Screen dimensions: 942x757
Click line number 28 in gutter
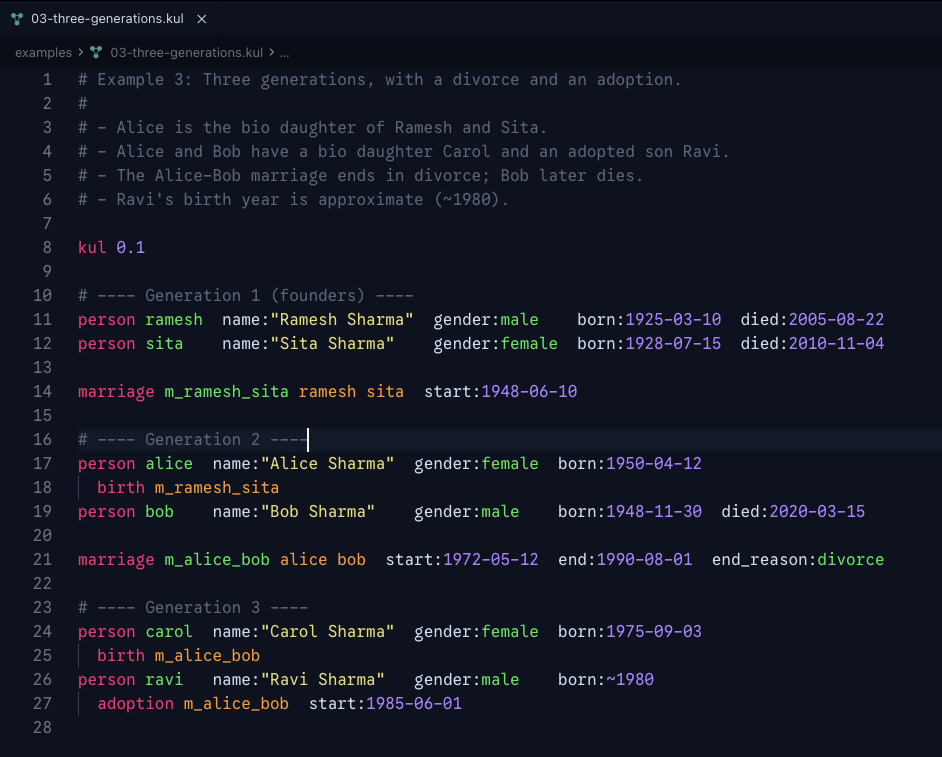tap(42, 728)
